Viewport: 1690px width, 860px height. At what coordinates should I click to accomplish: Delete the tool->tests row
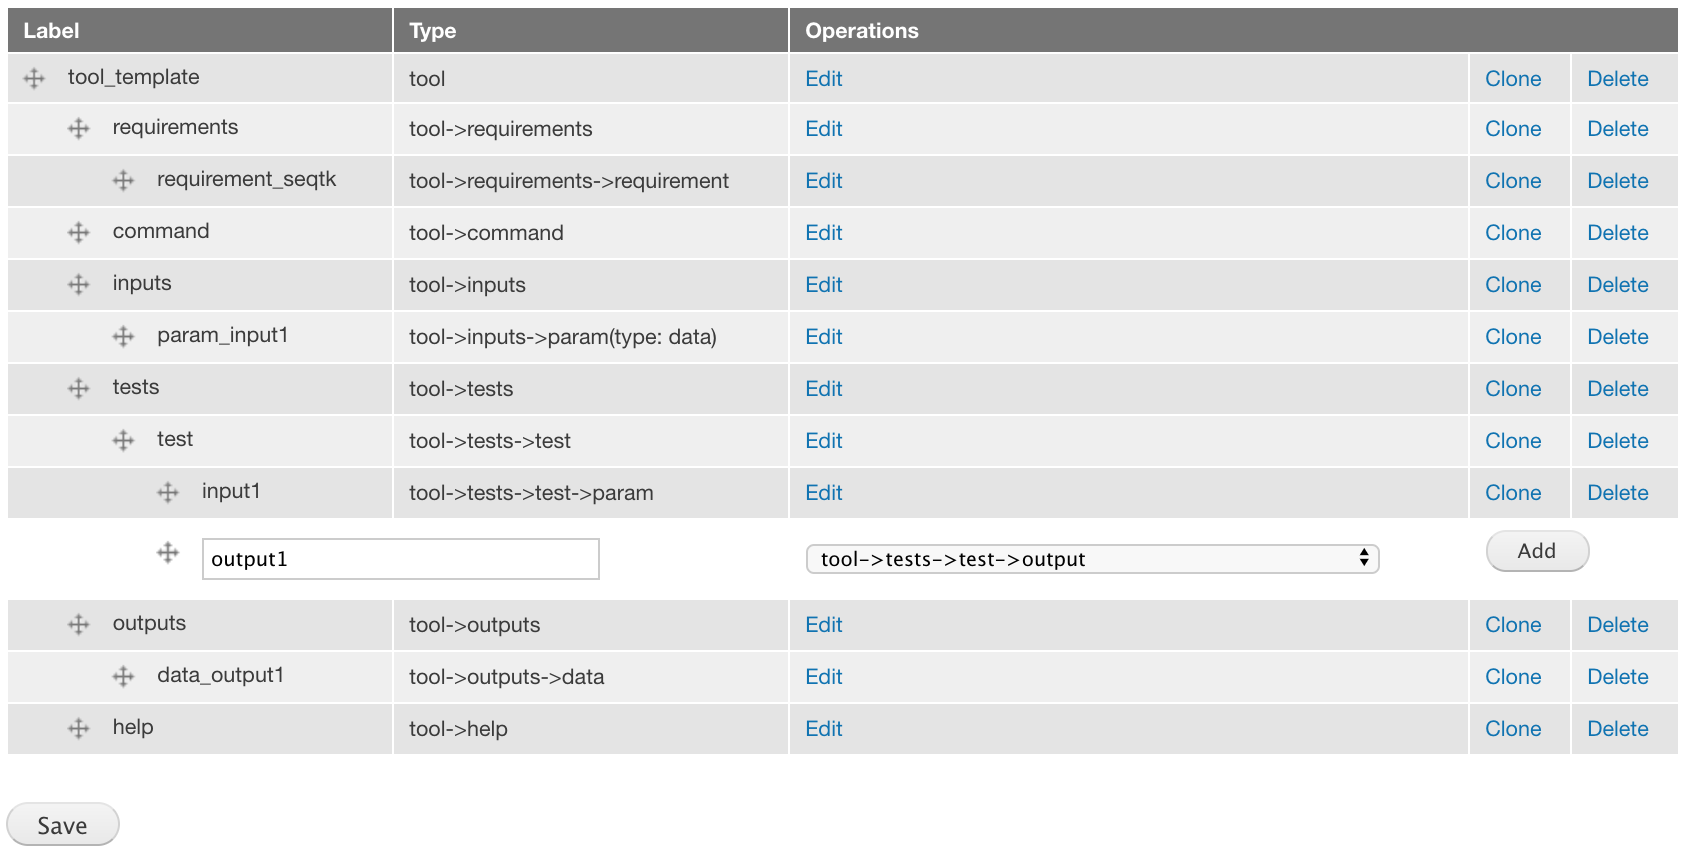(x=1618, y=389)
